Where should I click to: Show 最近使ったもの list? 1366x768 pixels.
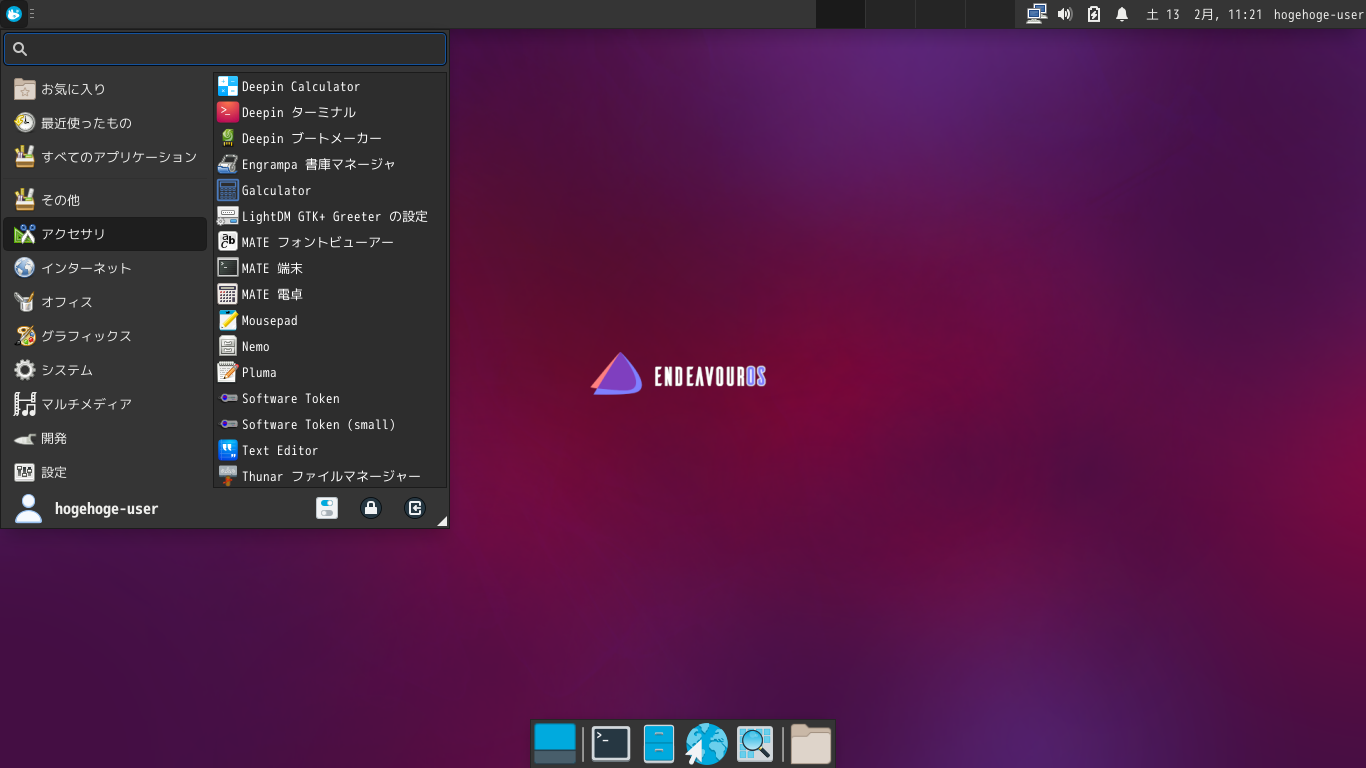click(105, 123)
